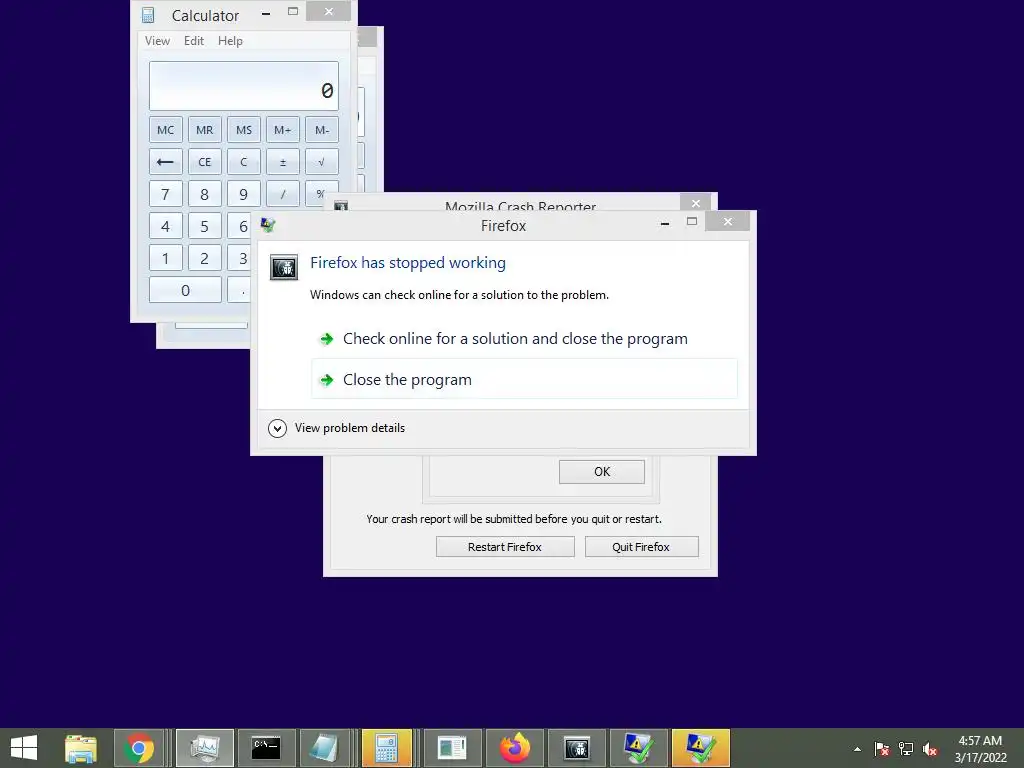The height and width of the screenshot is (768, 1024).
Task: Open Action Center flag tray icon
Action: (x=882, y=749)
